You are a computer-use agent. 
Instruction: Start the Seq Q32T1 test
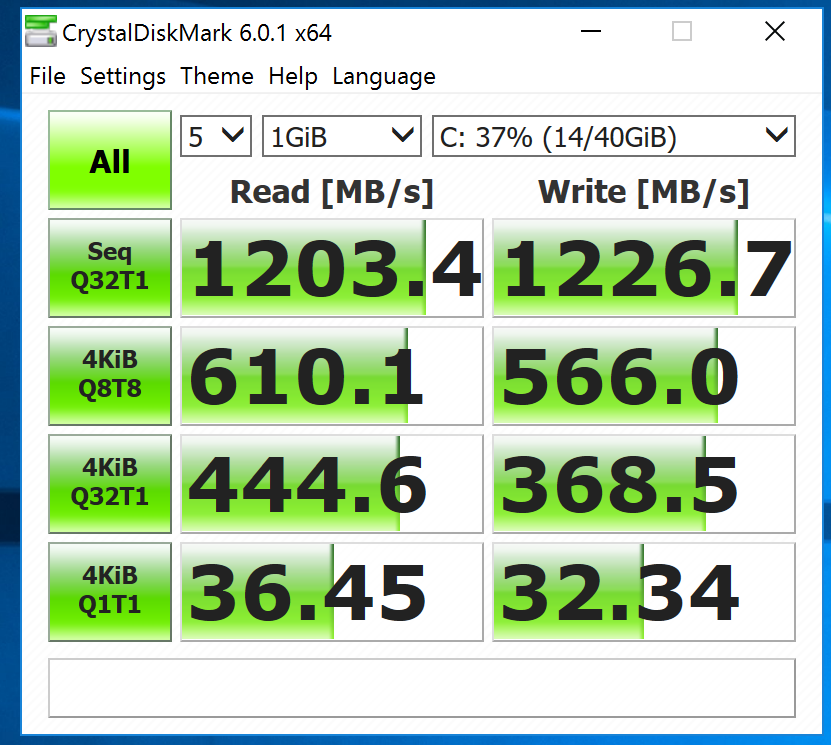click(110, 268)
